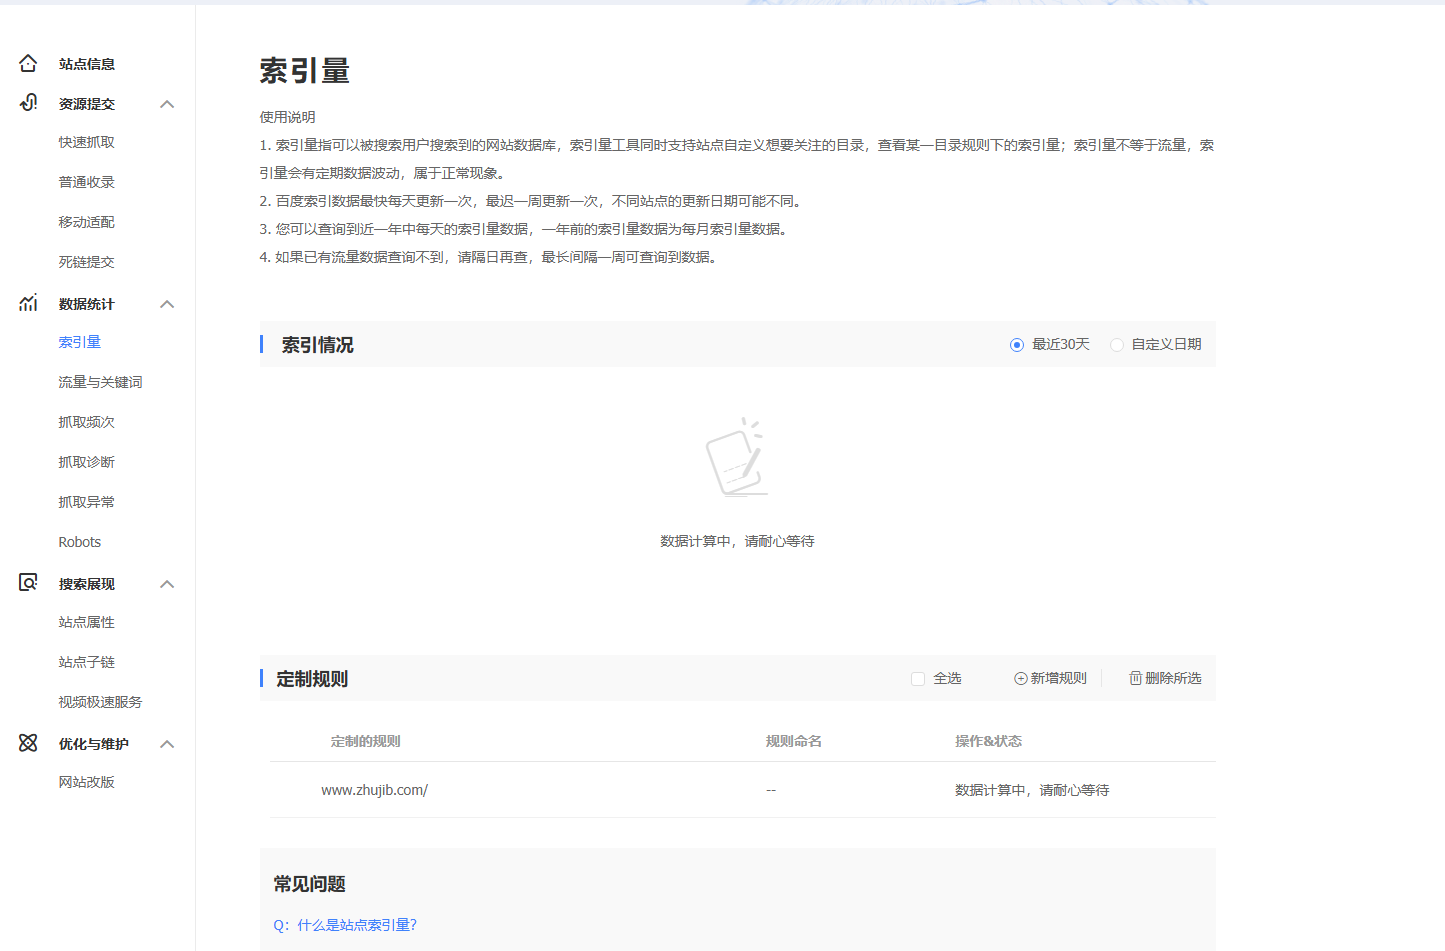Collapse the 搜索展现 section chevron
Screen dimensions: 1445x951
pos(167,584)
